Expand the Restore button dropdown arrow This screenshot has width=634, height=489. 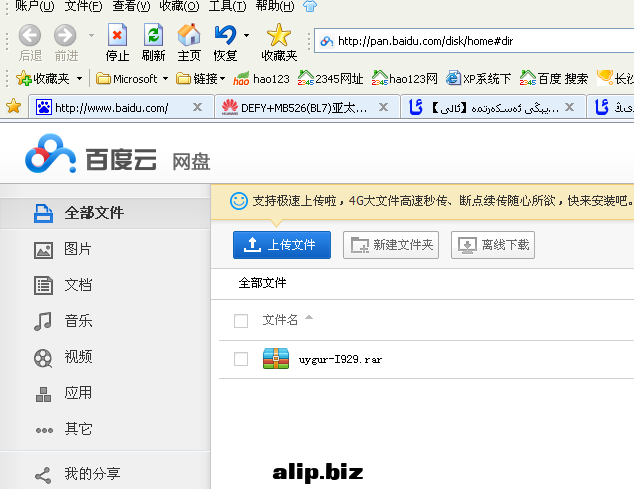pyautogui.click(x=247, y=36)
